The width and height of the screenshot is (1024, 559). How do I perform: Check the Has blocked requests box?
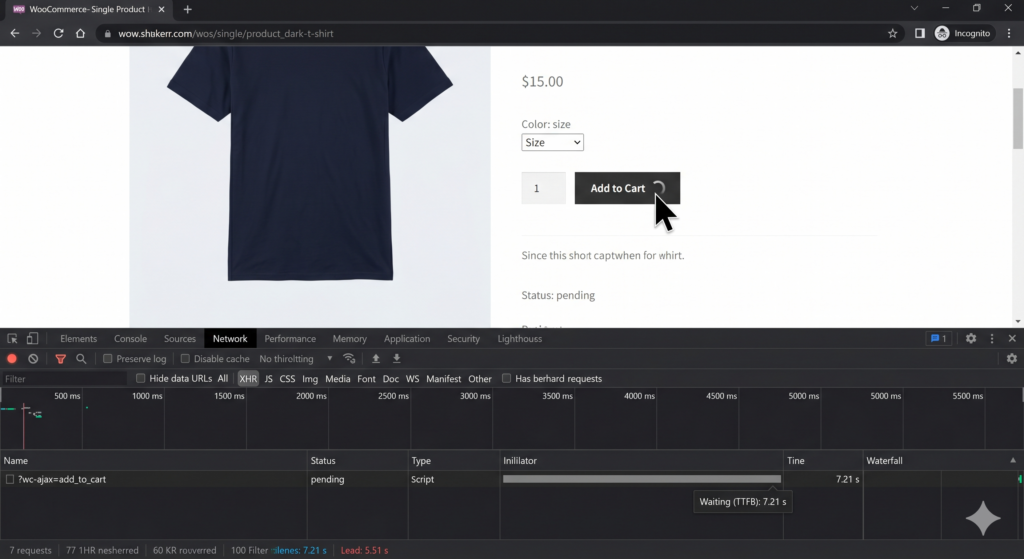pos(506,378)
